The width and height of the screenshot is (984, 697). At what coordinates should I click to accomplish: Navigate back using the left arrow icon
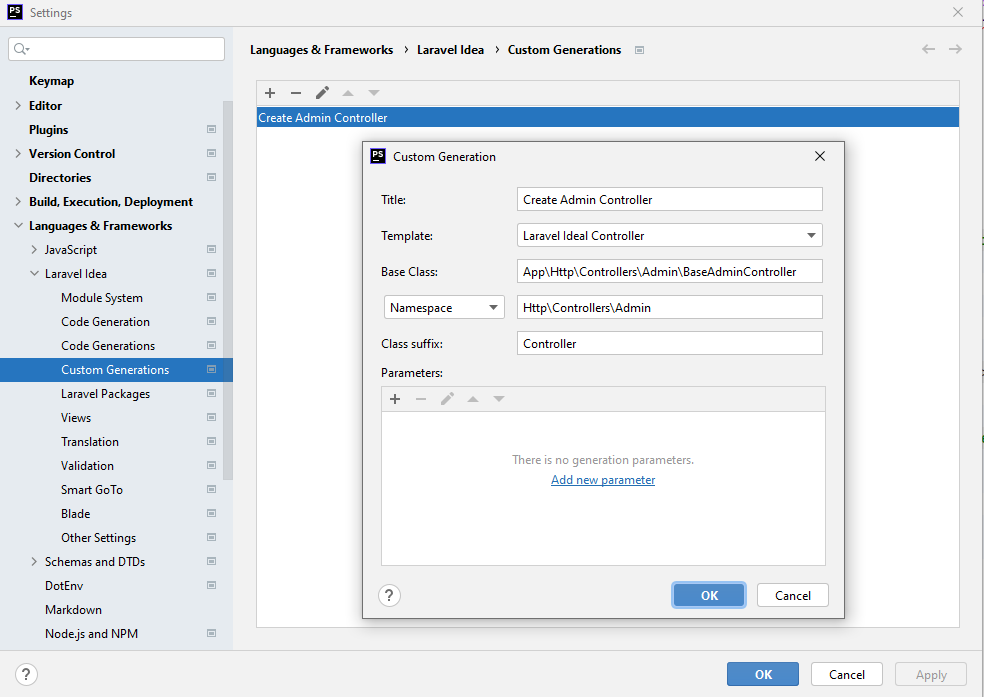[928, 48]
